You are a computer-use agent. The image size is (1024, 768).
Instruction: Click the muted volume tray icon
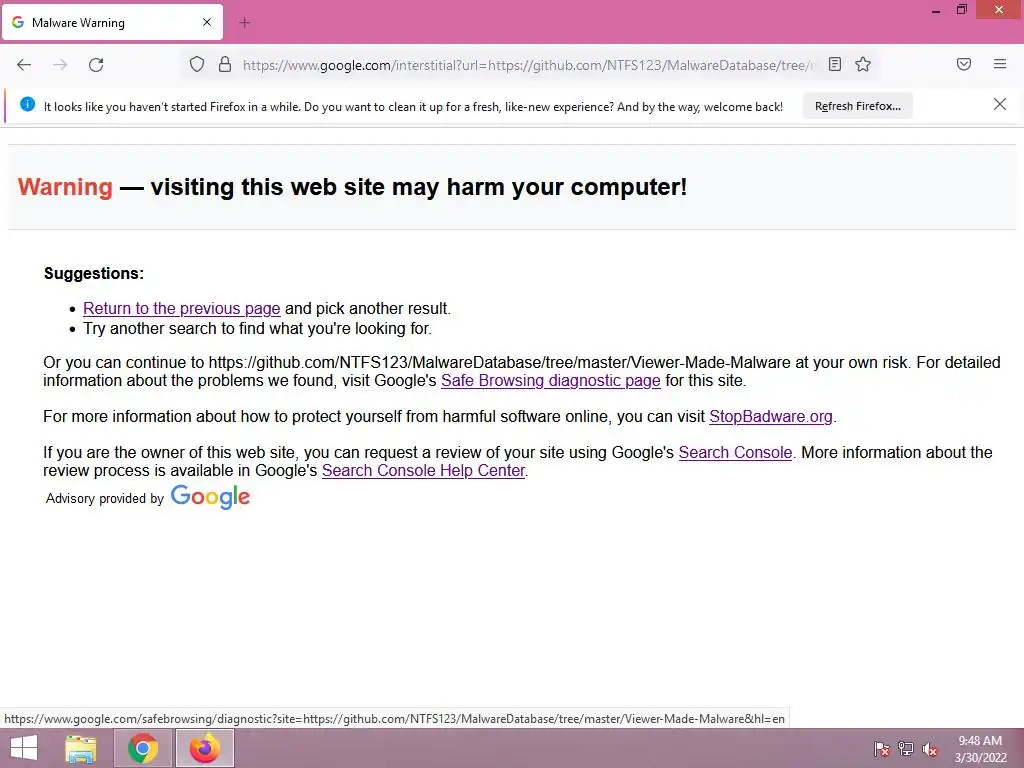click(x=929, y=748)
